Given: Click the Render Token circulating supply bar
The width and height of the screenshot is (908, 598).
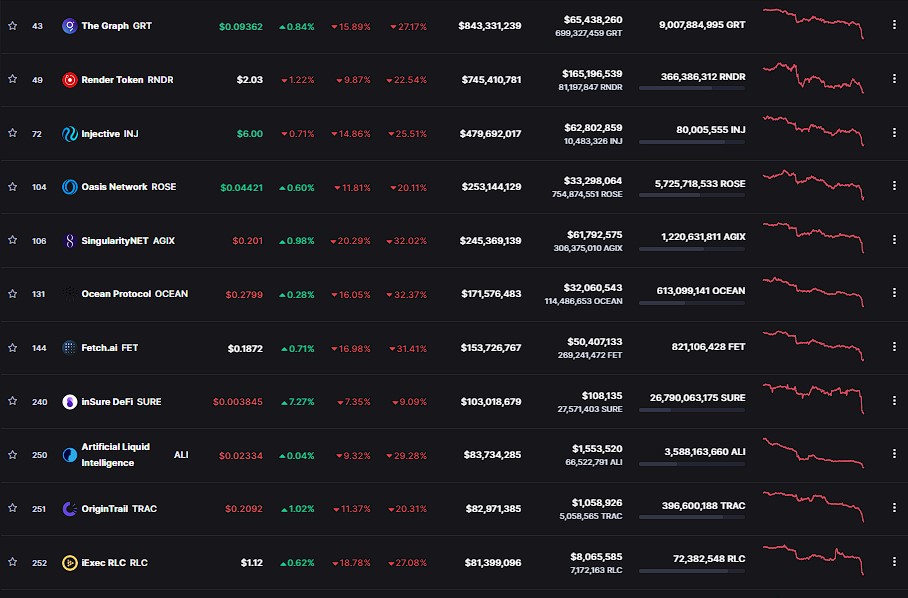Looking at the screenshot, I should (691, 89).
